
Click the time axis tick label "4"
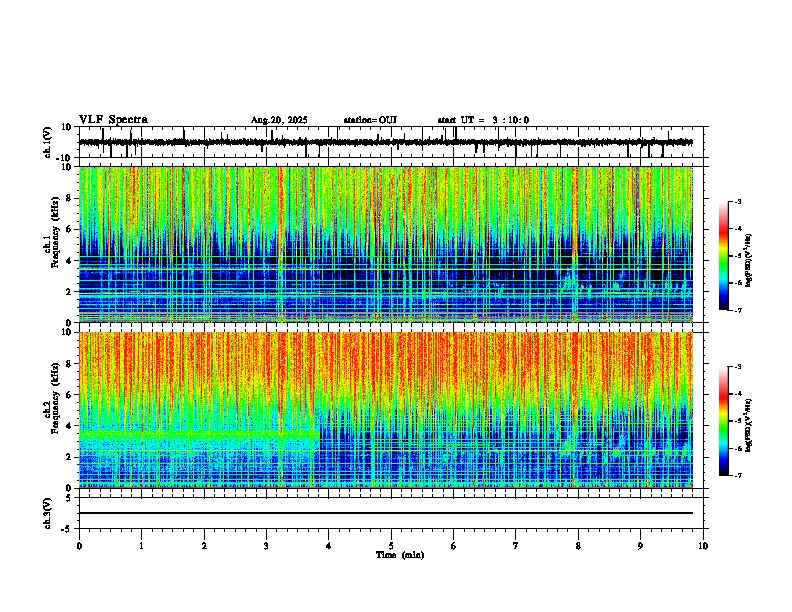pyautogui.click(x=329, y=546)
